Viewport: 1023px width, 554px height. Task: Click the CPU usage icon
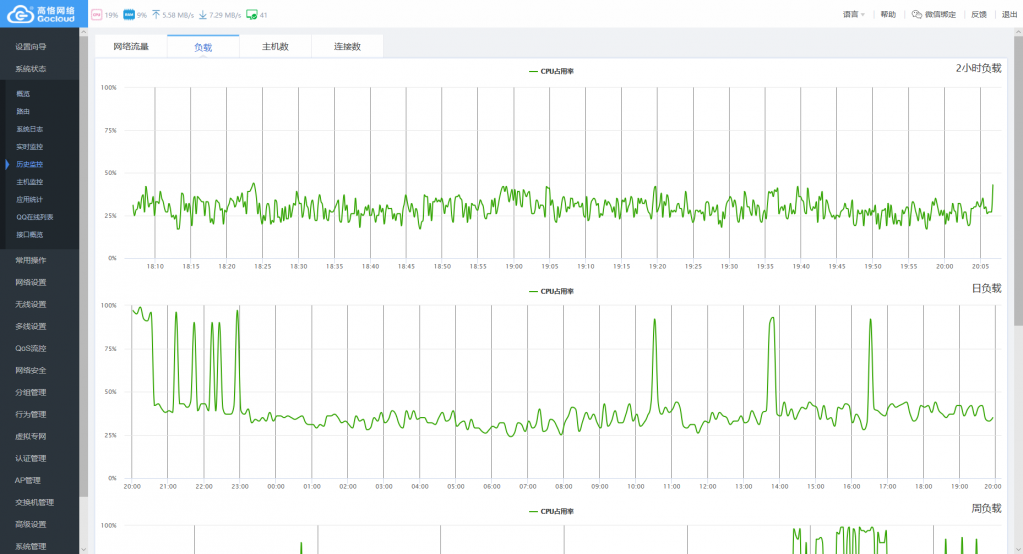coord(97,14)
